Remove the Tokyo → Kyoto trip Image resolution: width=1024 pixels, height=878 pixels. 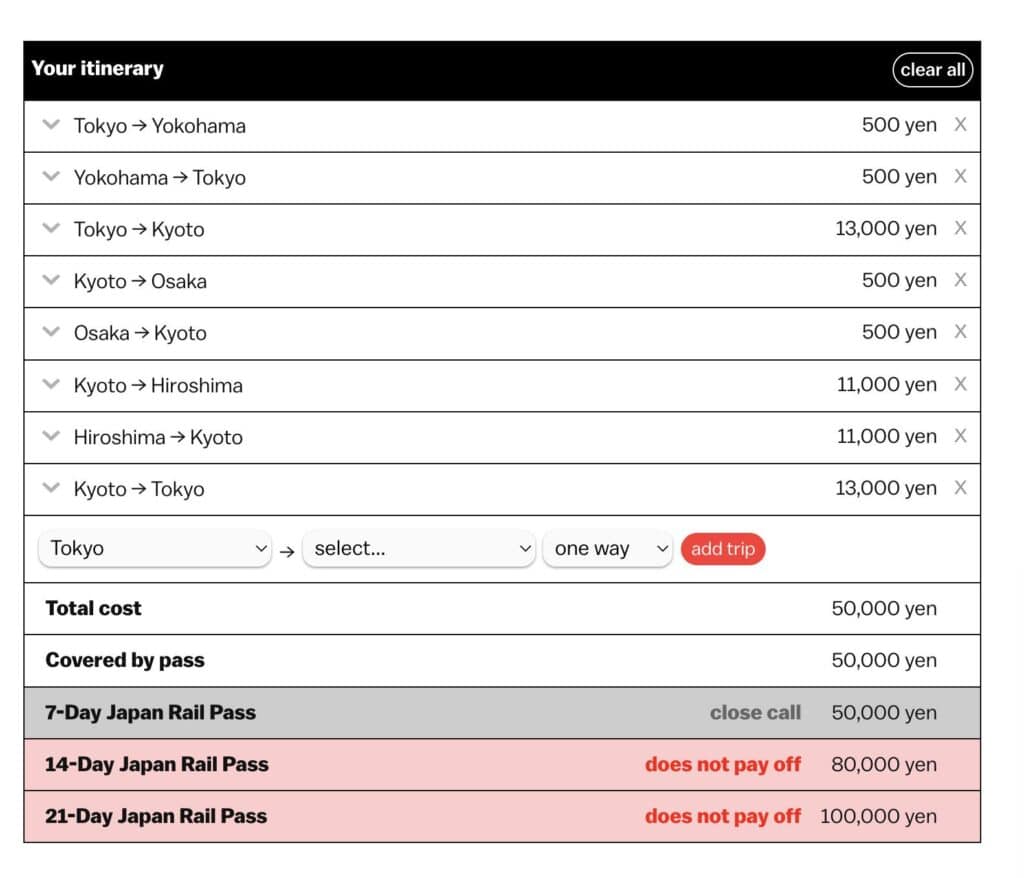[x=960, y=229]
